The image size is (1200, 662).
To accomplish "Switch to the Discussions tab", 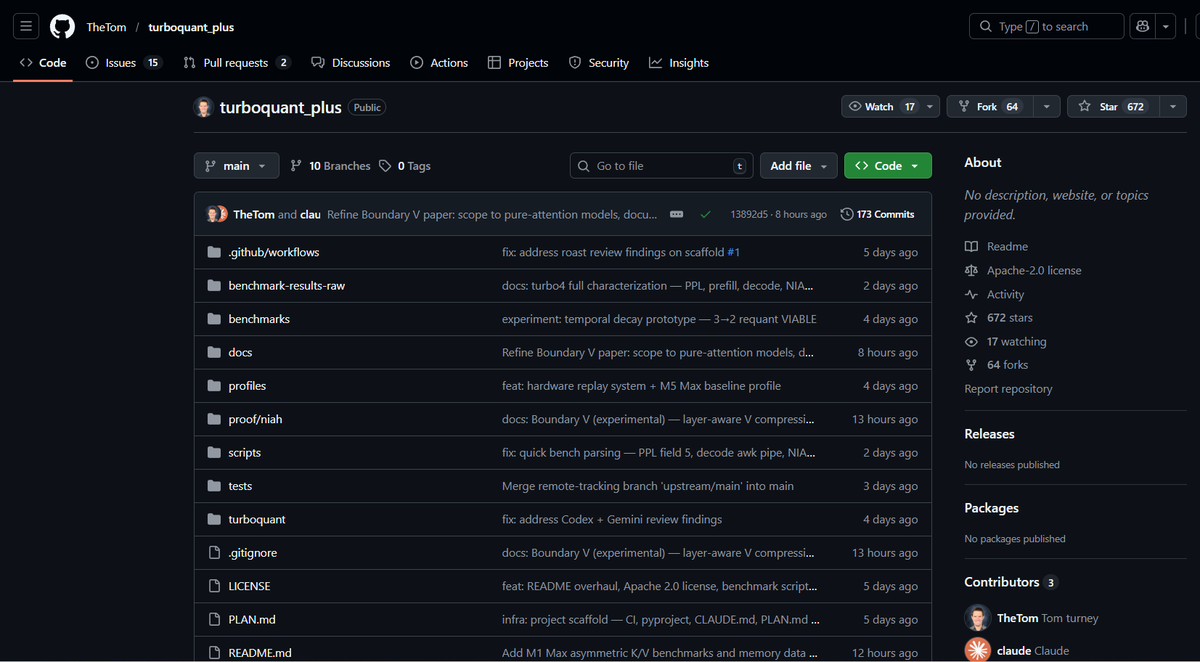I will point(351,62).
